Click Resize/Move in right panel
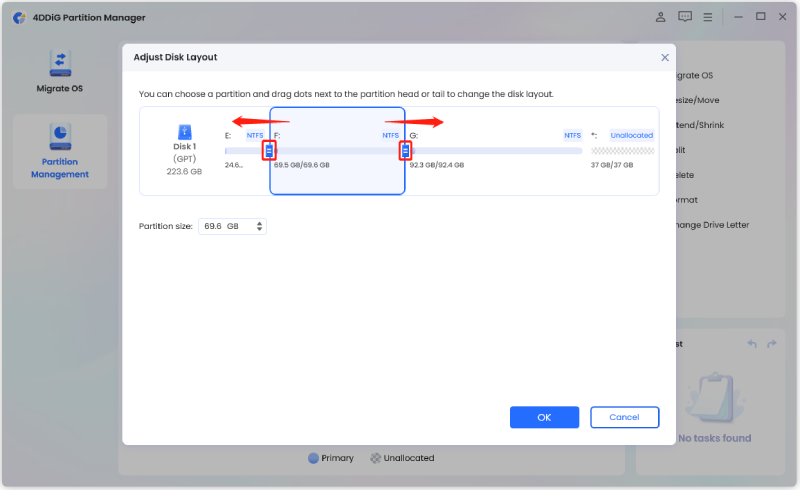Viewport: 800px width, 490px height. (697, 101)
